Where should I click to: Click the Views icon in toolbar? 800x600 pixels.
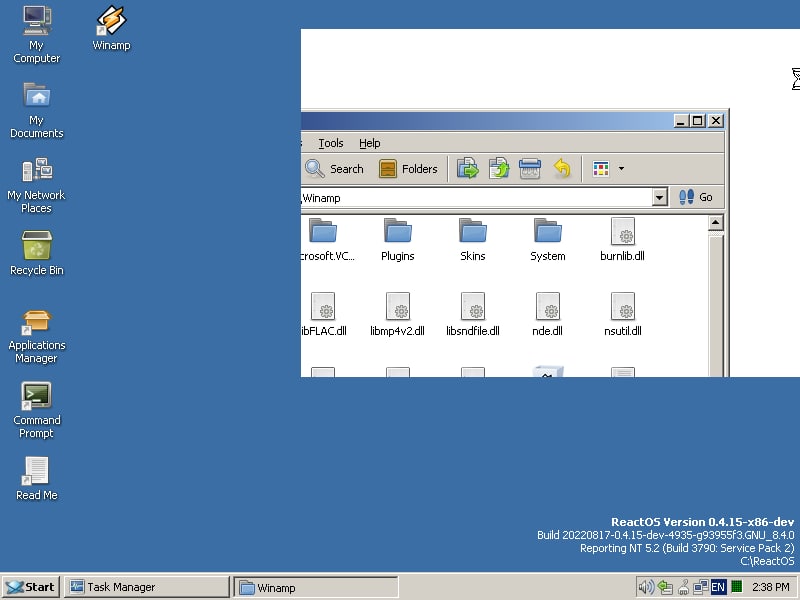(601, 169)
